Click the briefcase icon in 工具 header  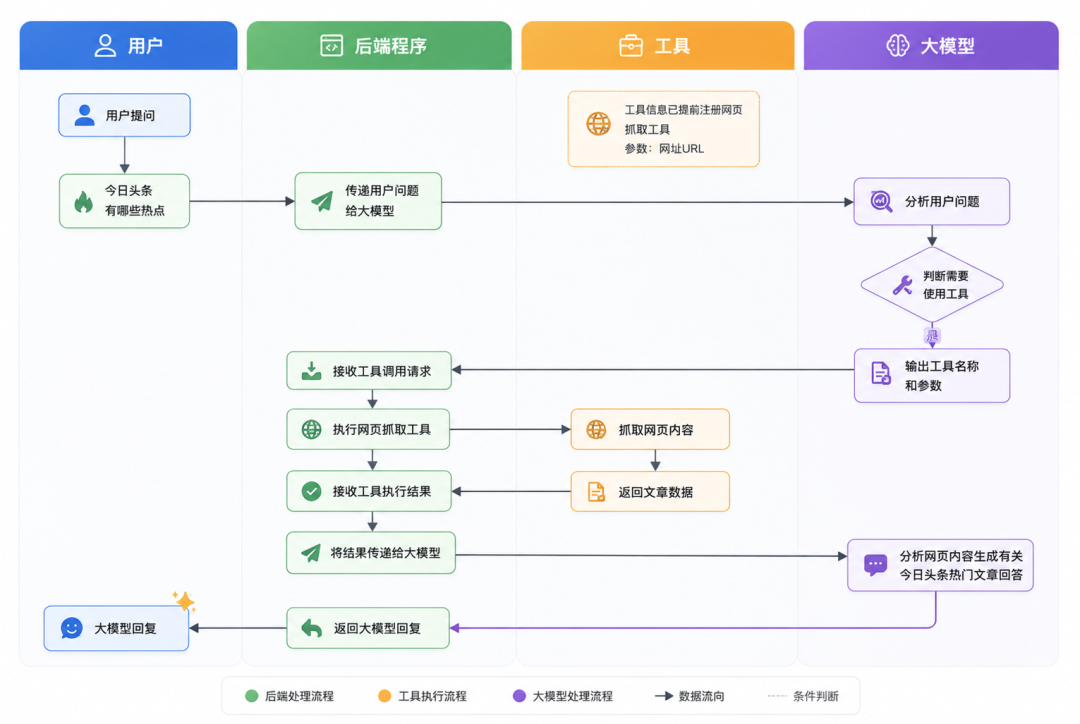point(630,45)
